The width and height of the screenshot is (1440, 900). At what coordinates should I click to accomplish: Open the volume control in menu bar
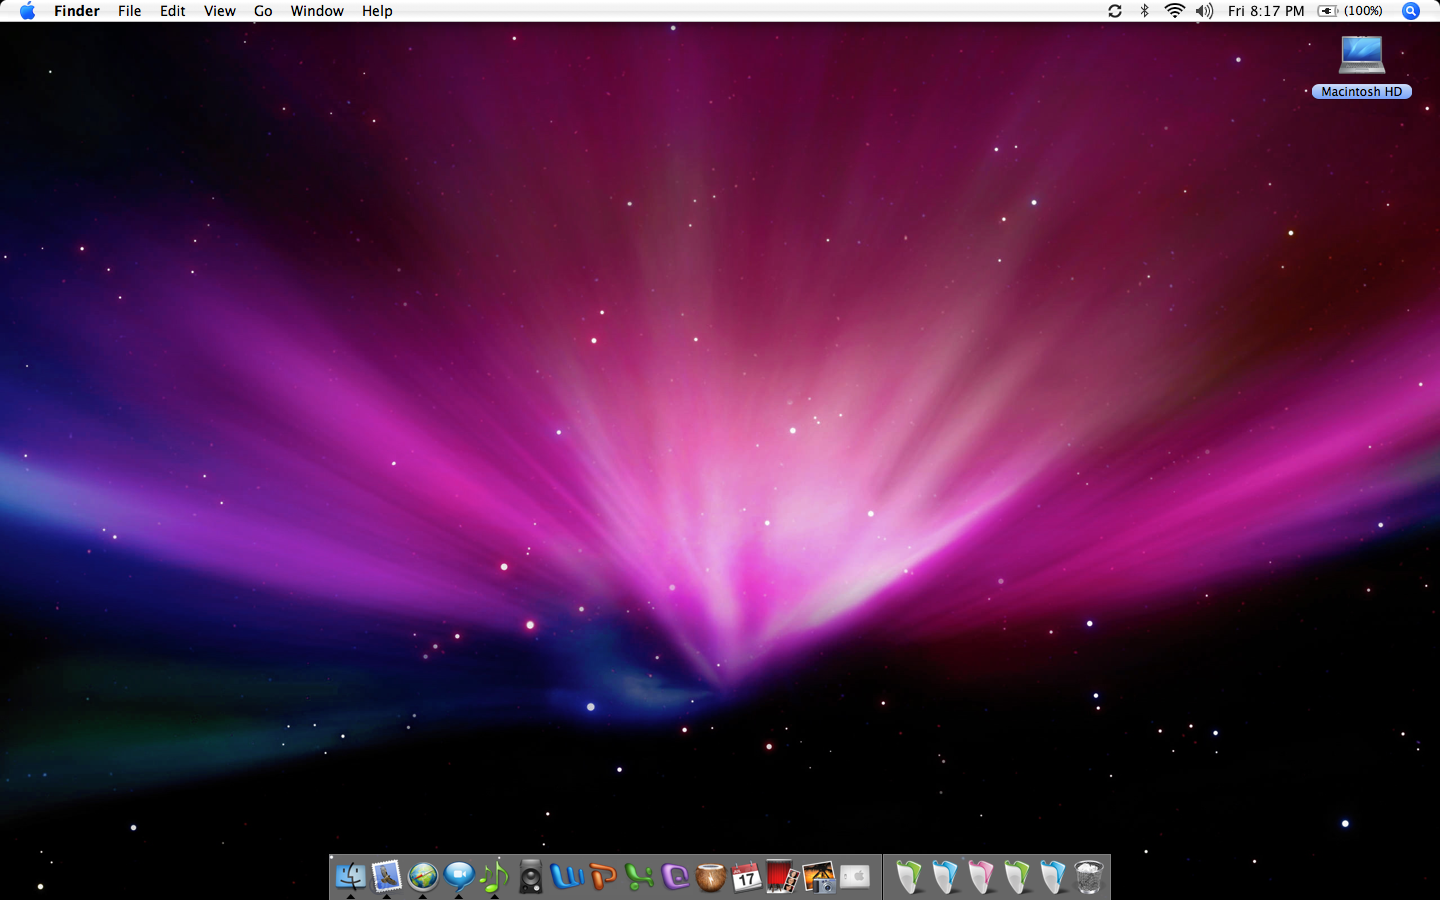tap(1204, 11)
